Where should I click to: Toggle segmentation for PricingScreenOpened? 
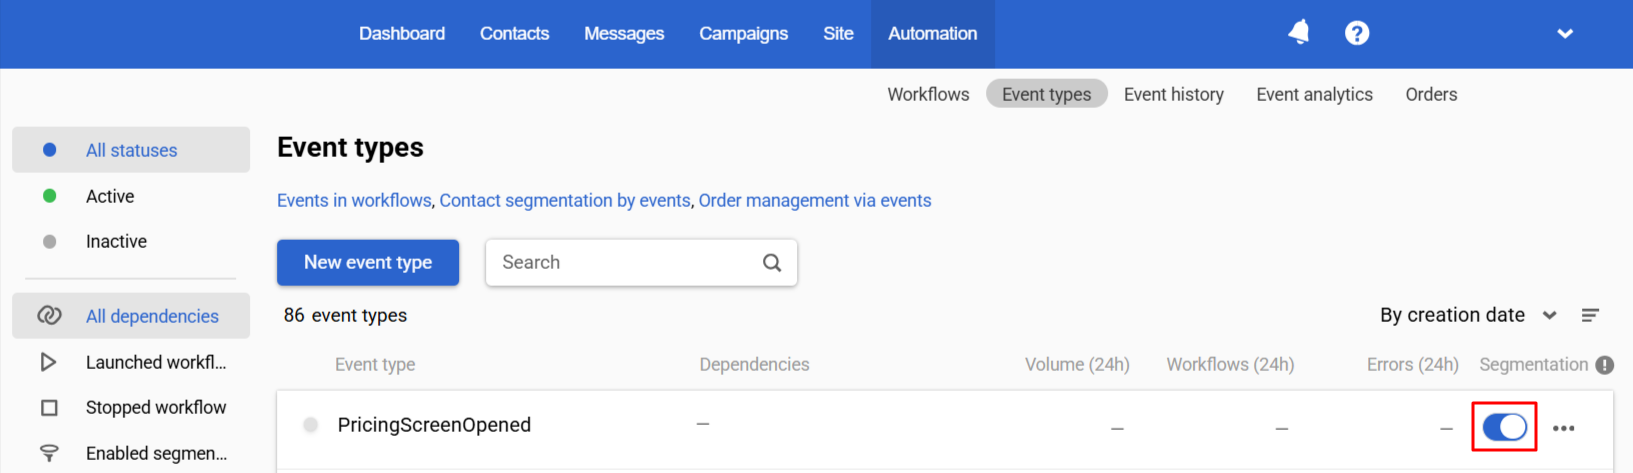(x=1505, y=427)
